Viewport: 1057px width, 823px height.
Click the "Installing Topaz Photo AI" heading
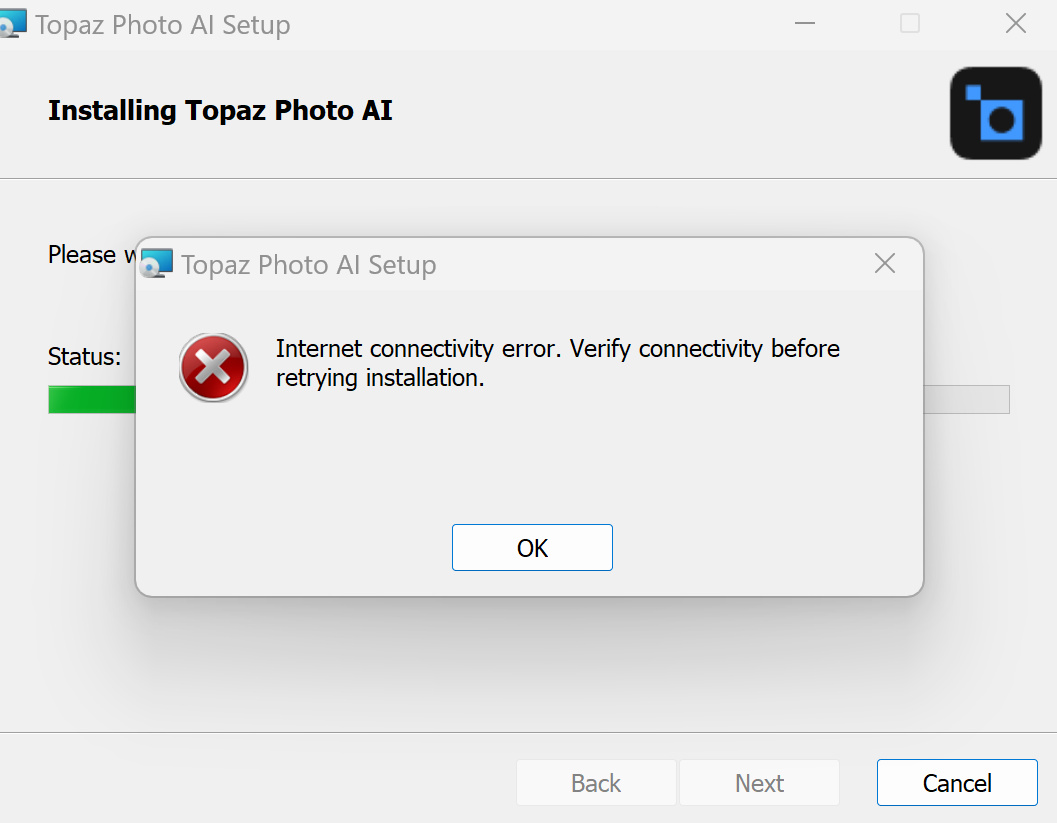220,110
